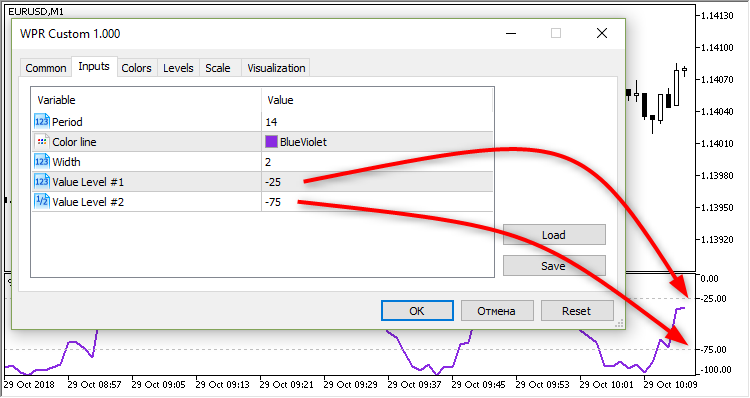This screenshot has height=398, width=750.
Task: Click the Value Level #1 type icon
Action: tap(42, 182)
